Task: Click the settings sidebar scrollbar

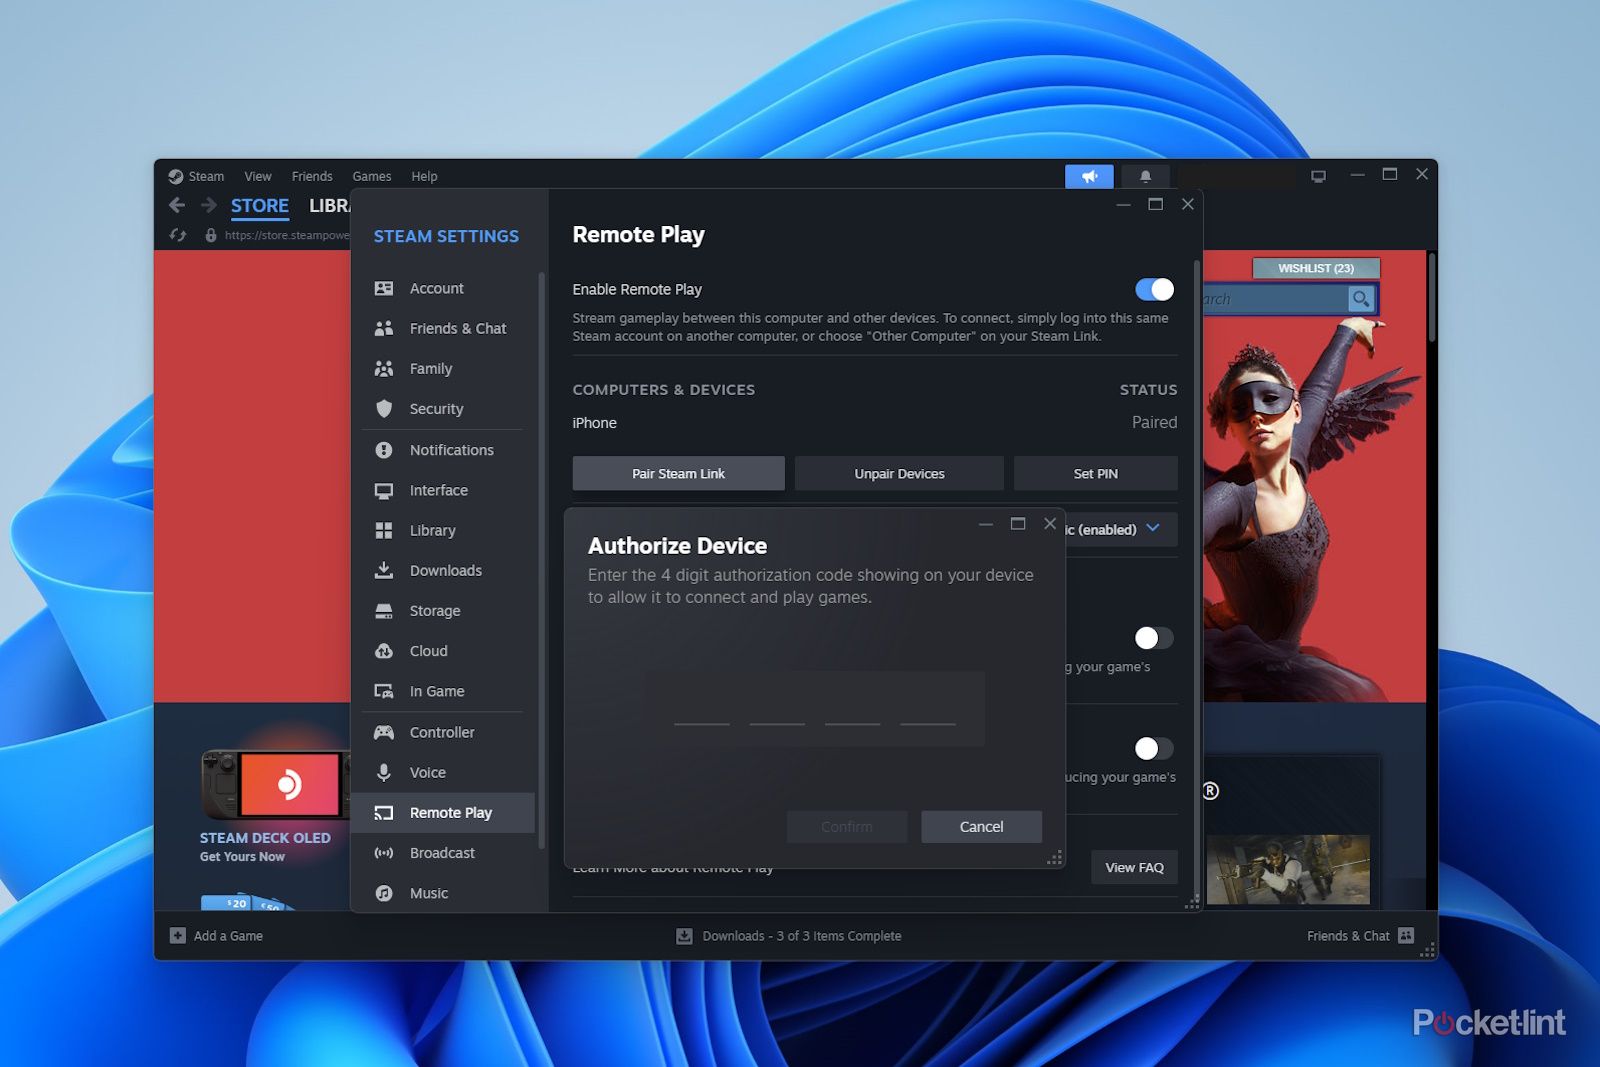Action: point(541,560)
